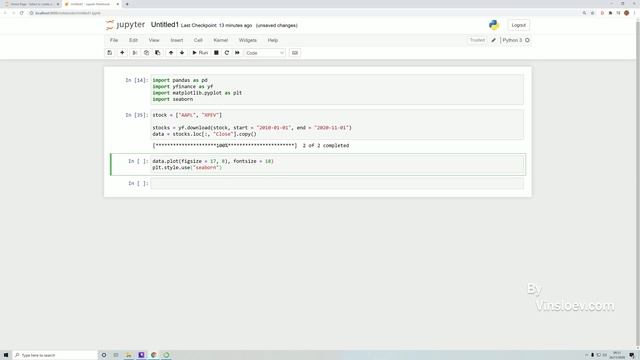Run the selected cell
The width and height of the screenshot is (640, 360).
coord(200,53)
